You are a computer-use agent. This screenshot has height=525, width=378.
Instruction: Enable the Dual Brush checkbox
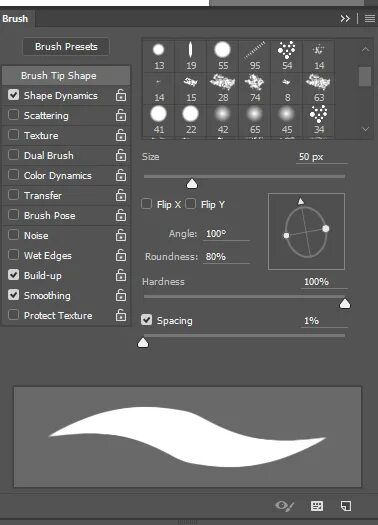13,155
